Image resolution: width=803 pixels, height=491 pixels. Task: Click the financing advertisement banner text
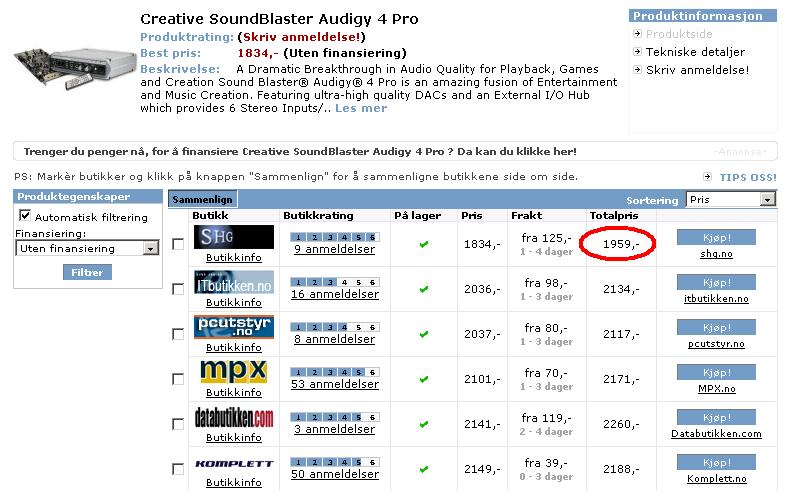point(300,152)
